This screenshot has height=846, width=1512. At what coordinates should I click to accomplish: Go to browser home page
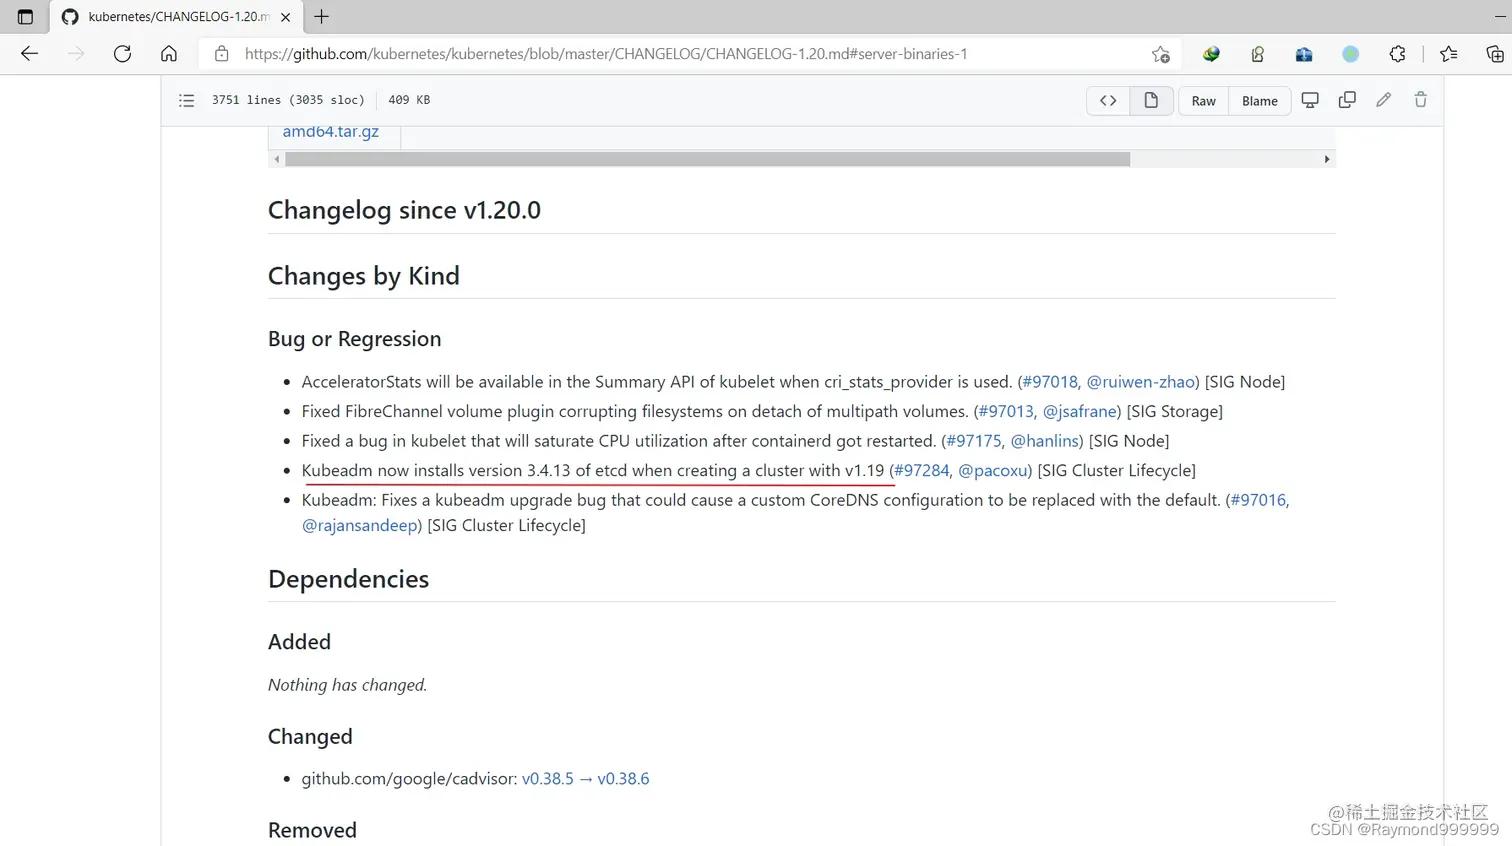[169, 54]
